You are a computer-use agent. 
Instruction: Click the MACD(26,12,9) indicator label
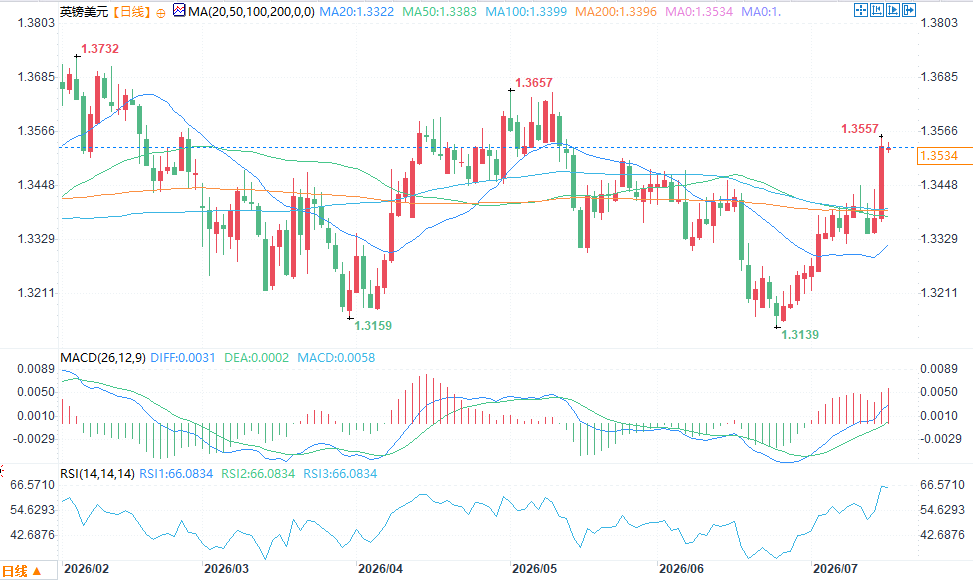point(103,358)
